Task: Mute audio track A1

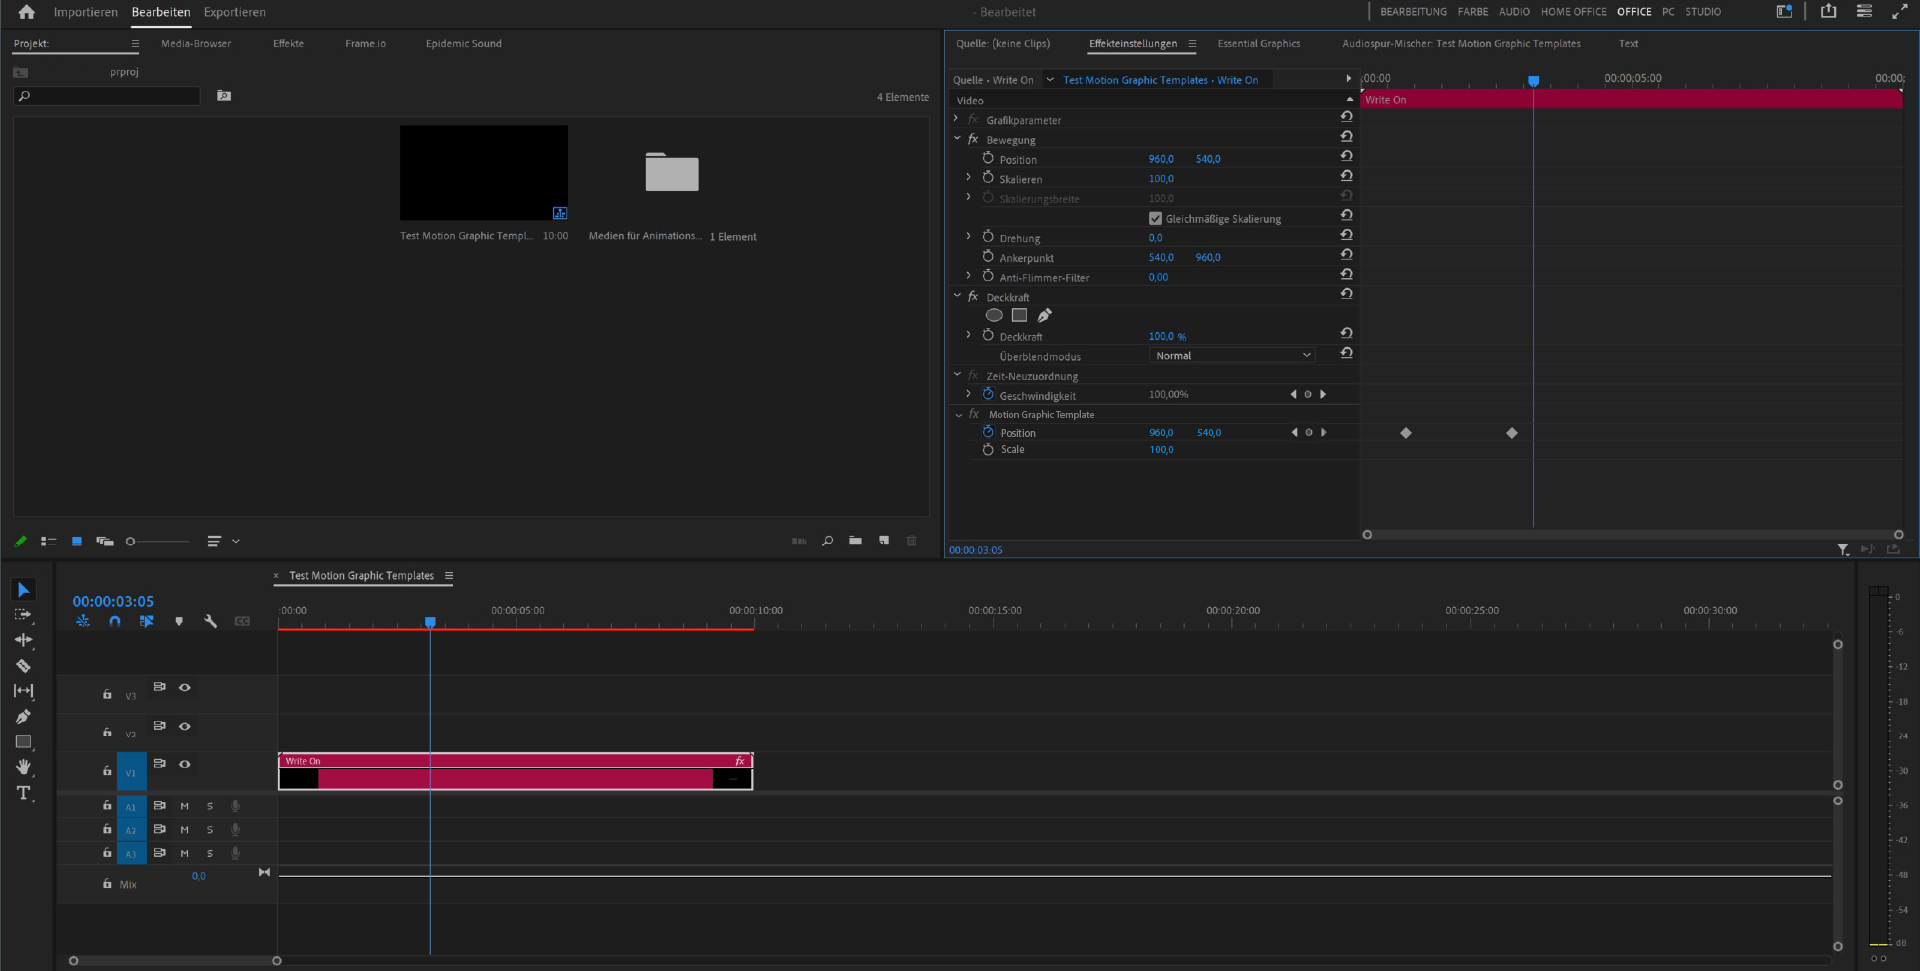Action: [184, 805]
